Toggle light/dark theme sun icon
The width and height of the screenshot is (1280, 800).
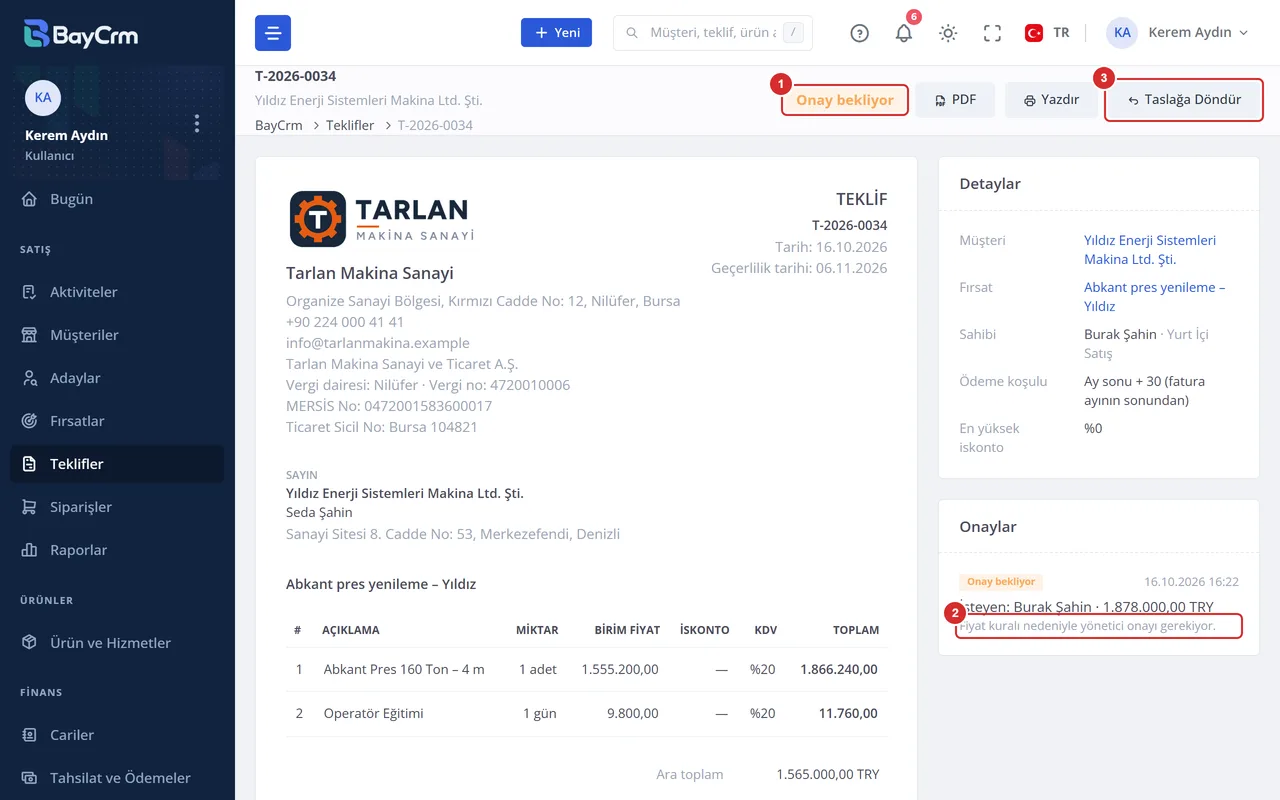(948, 33)
